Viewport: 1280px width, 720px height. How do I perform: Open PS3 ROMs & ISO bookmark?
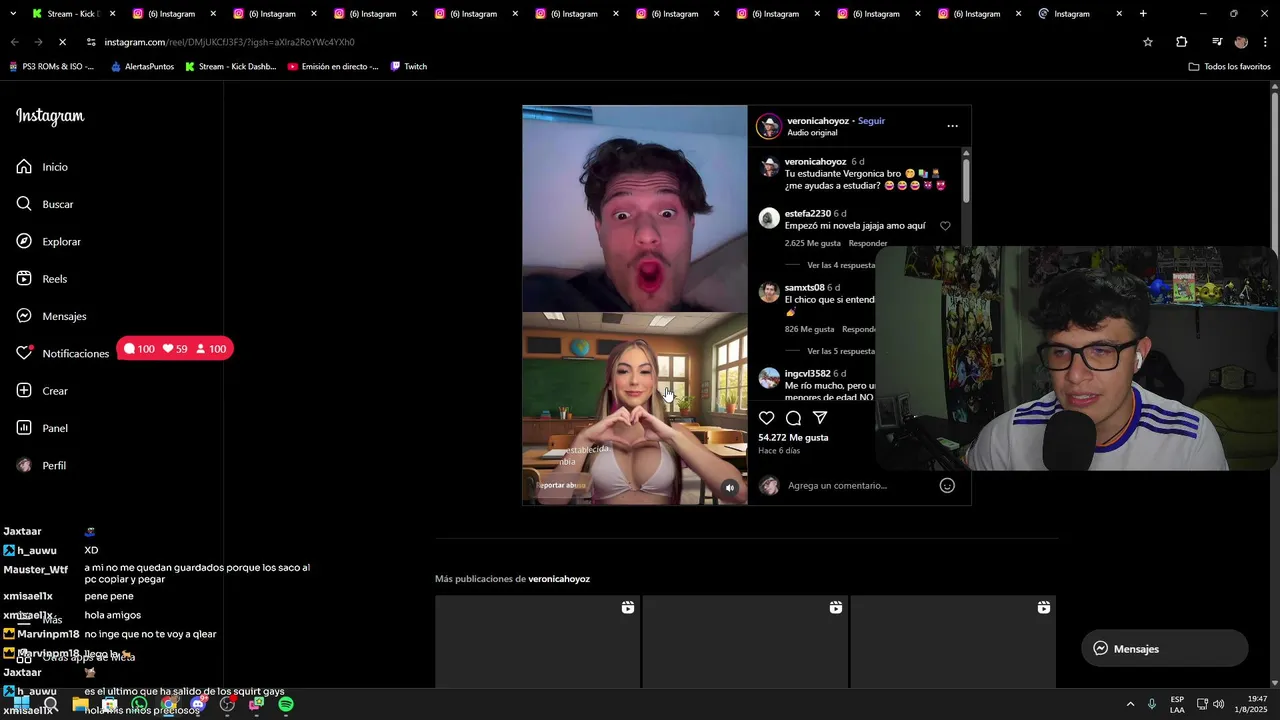click(x=51, y=67)
